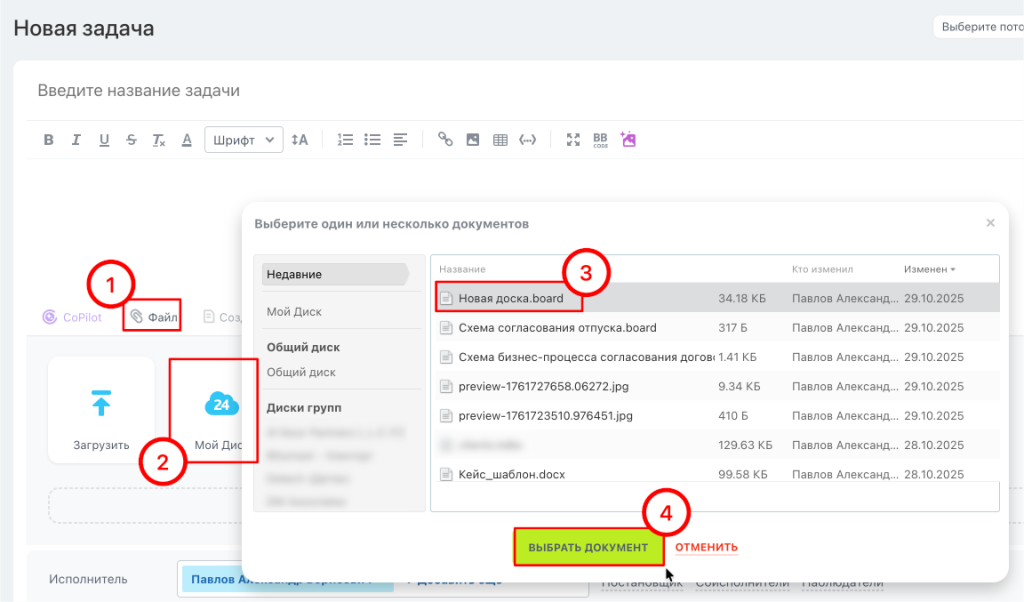Click the ОТМЕНИТЬ link
1024x602 pixels.
pyautogui.click(x=706, y=547)
